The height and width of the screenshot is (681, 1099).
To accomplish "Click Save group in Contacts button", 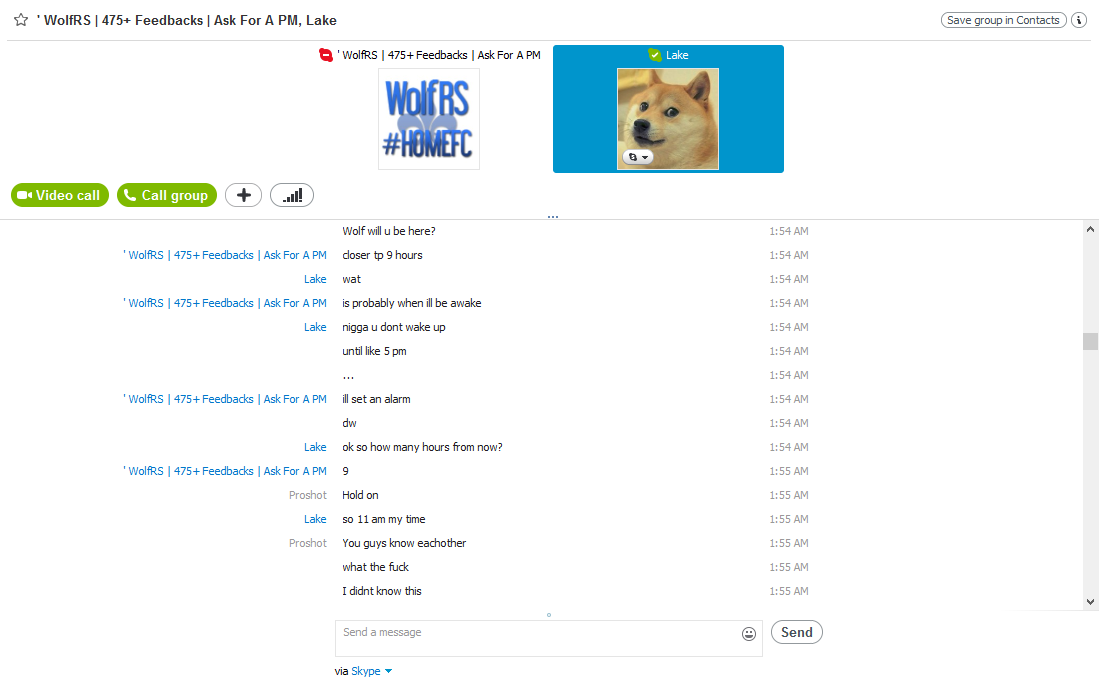I will tap(1003, 20).
